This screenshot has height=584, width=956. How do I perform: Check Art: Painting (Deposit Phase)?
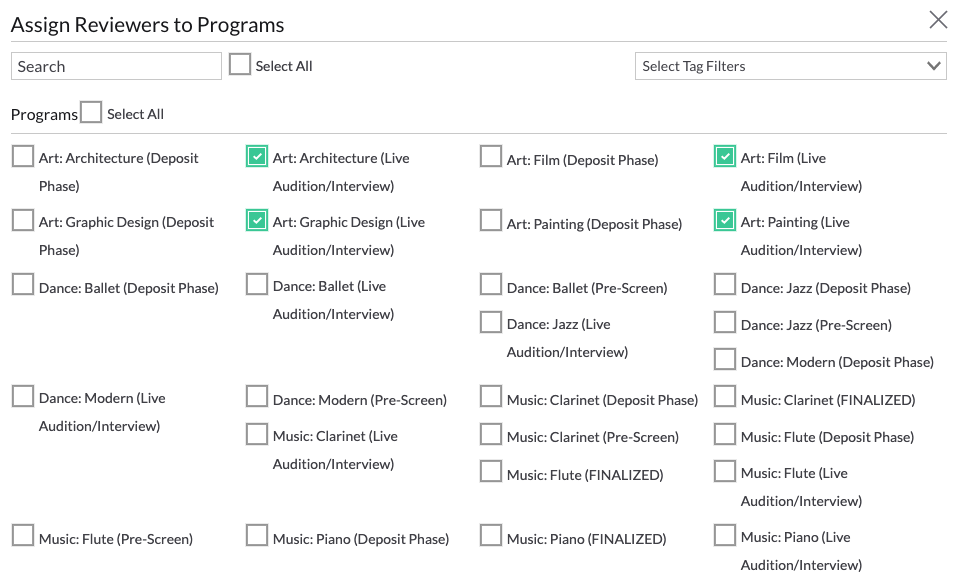490,220
